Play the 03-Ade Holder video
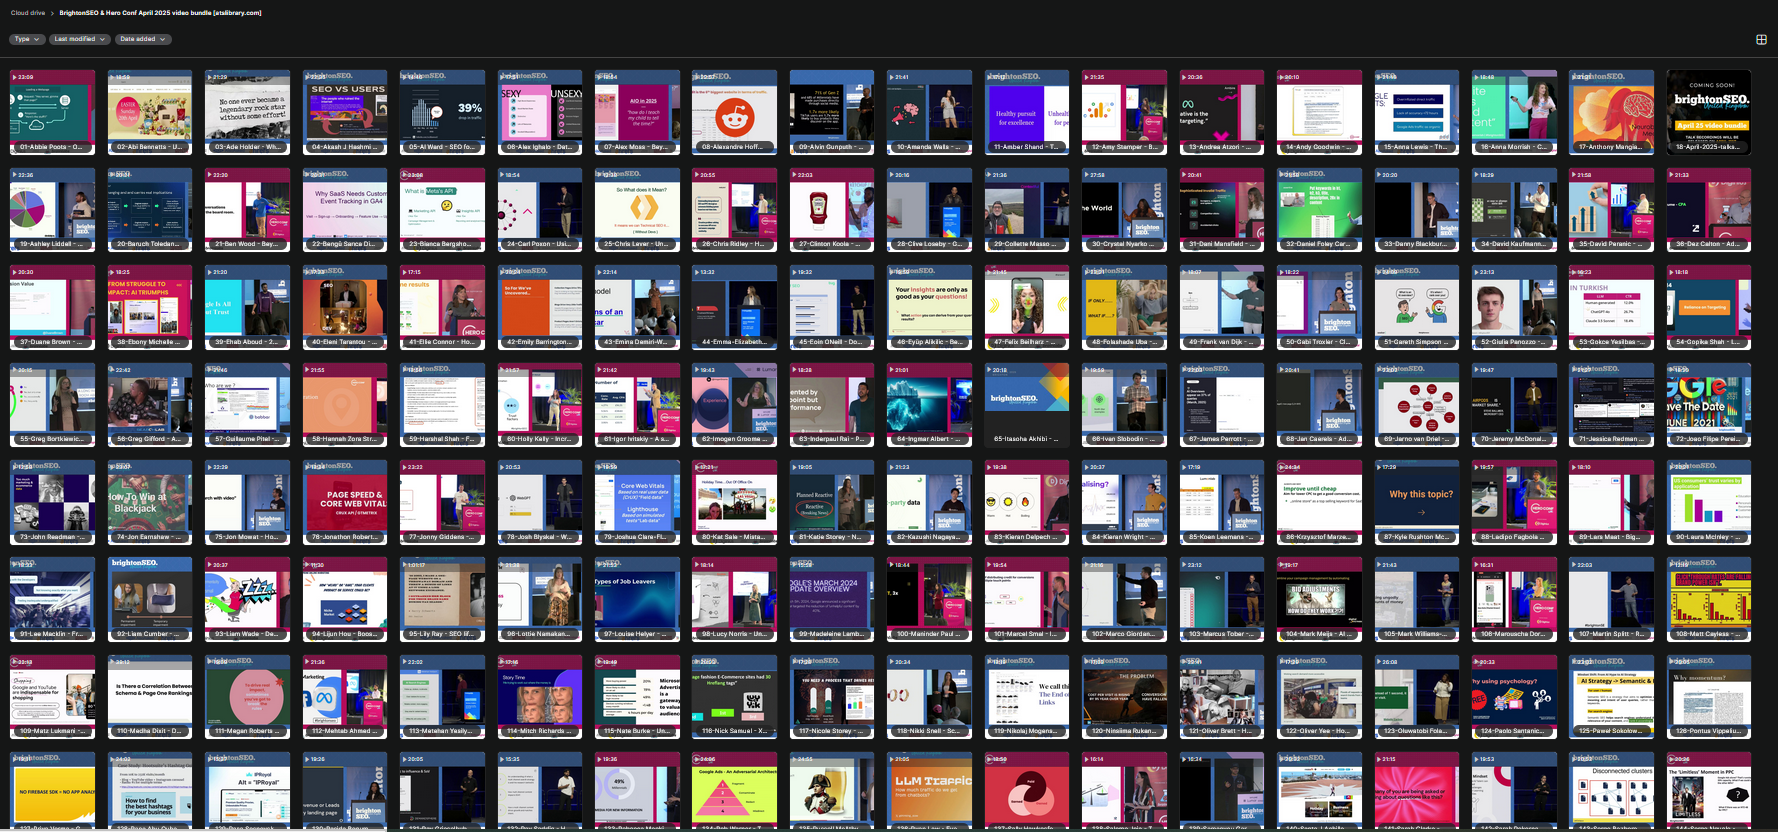Viewport: 1778px width, 832px height. coord(247,111)
